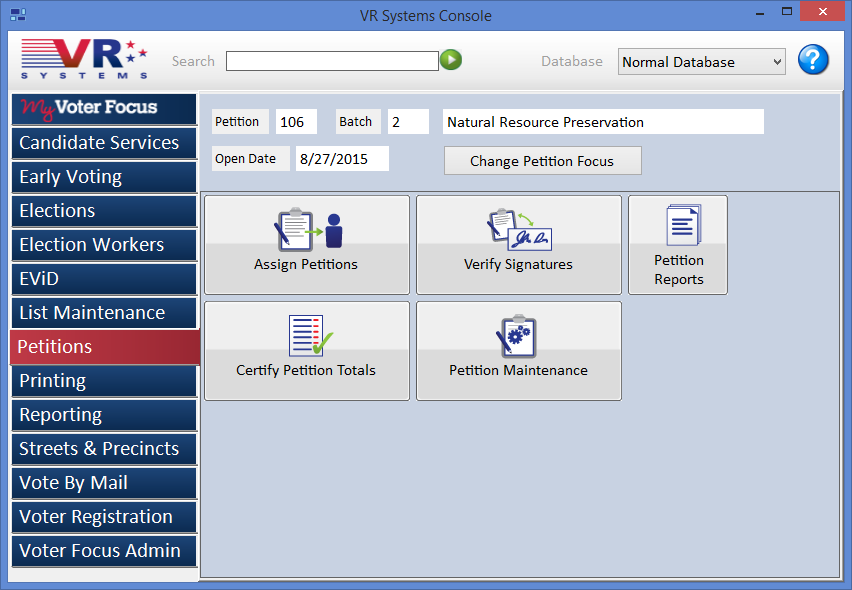Select the Vote By Mail section
This screenshot has width=852, height=590.
pos(104,483)
